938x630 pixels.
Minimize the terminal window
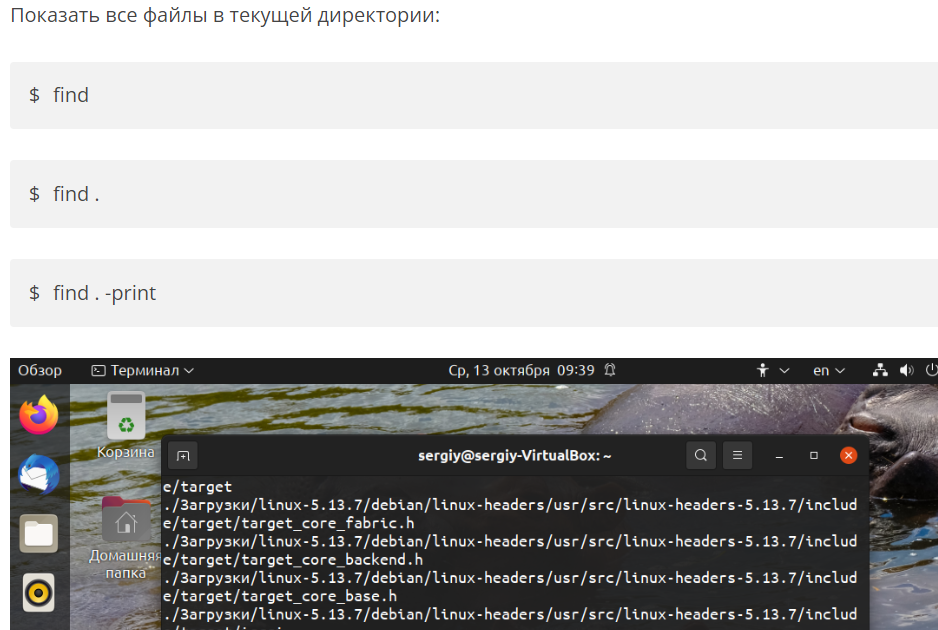779,456
